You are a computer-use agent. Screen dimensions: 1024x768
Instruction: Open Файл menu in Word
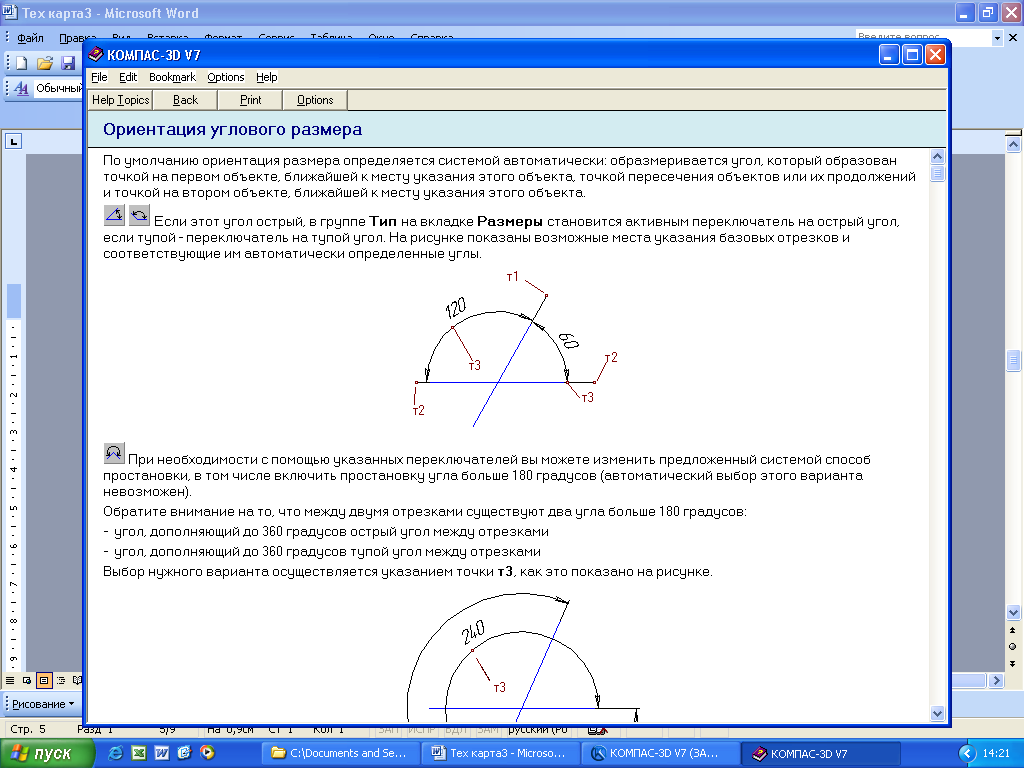pyautogui.click(x=30, y=38)
